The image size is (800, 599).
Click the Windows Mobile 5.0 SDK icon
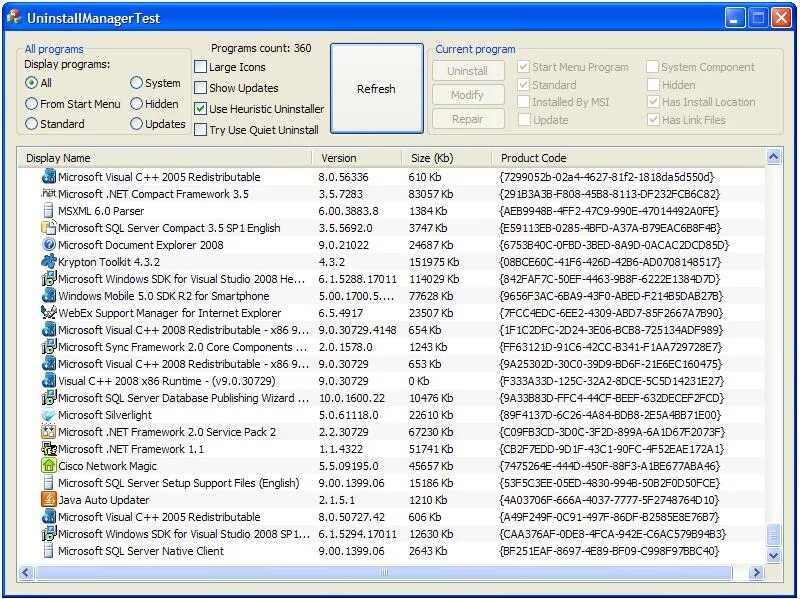[48, 295]
